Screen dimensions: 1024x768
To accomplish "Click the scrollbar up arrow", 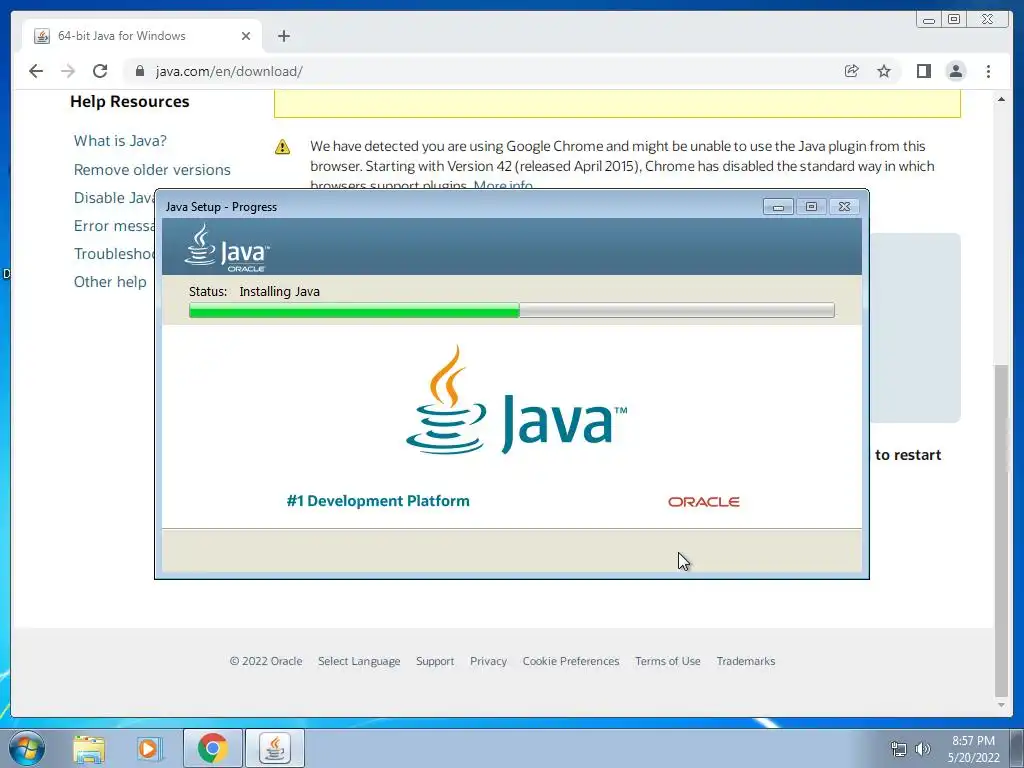I will coord(1001,99).
